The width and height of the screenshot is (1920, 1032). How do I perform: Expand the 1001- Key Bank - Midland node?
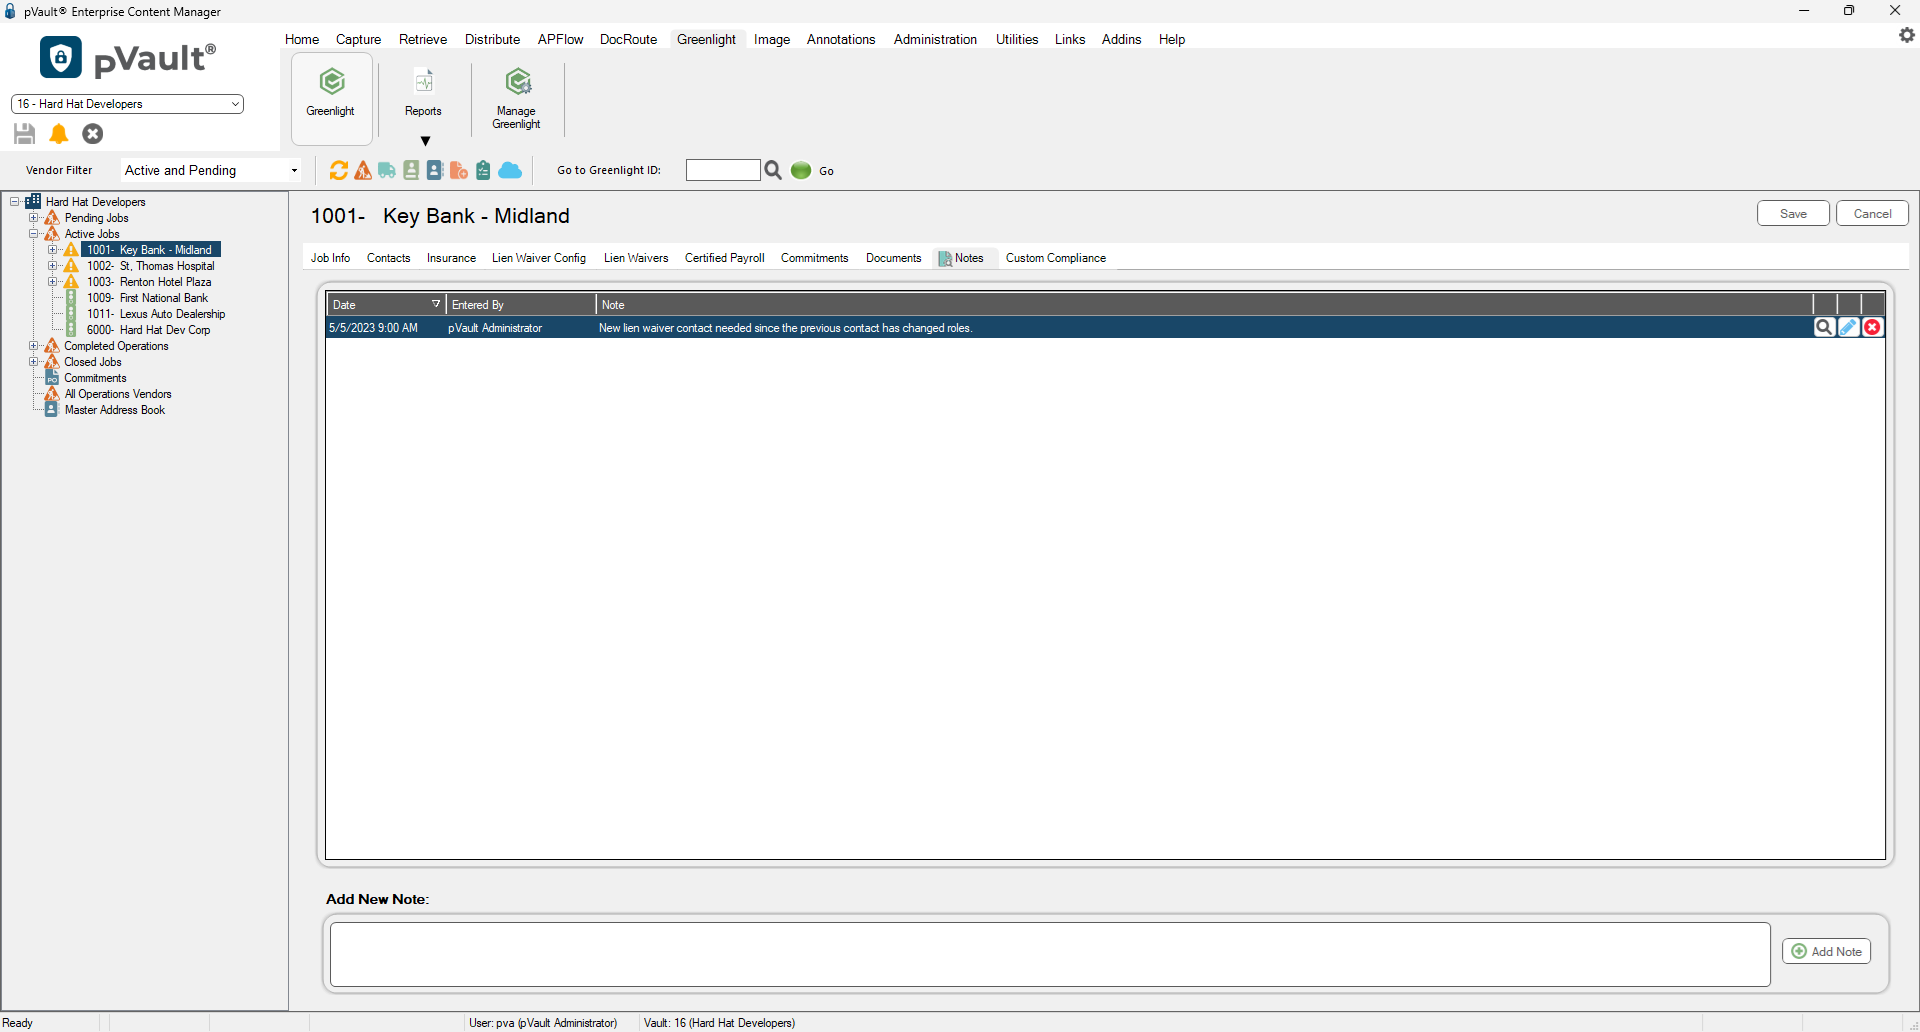pyautogui.click(x=53, y=250)
